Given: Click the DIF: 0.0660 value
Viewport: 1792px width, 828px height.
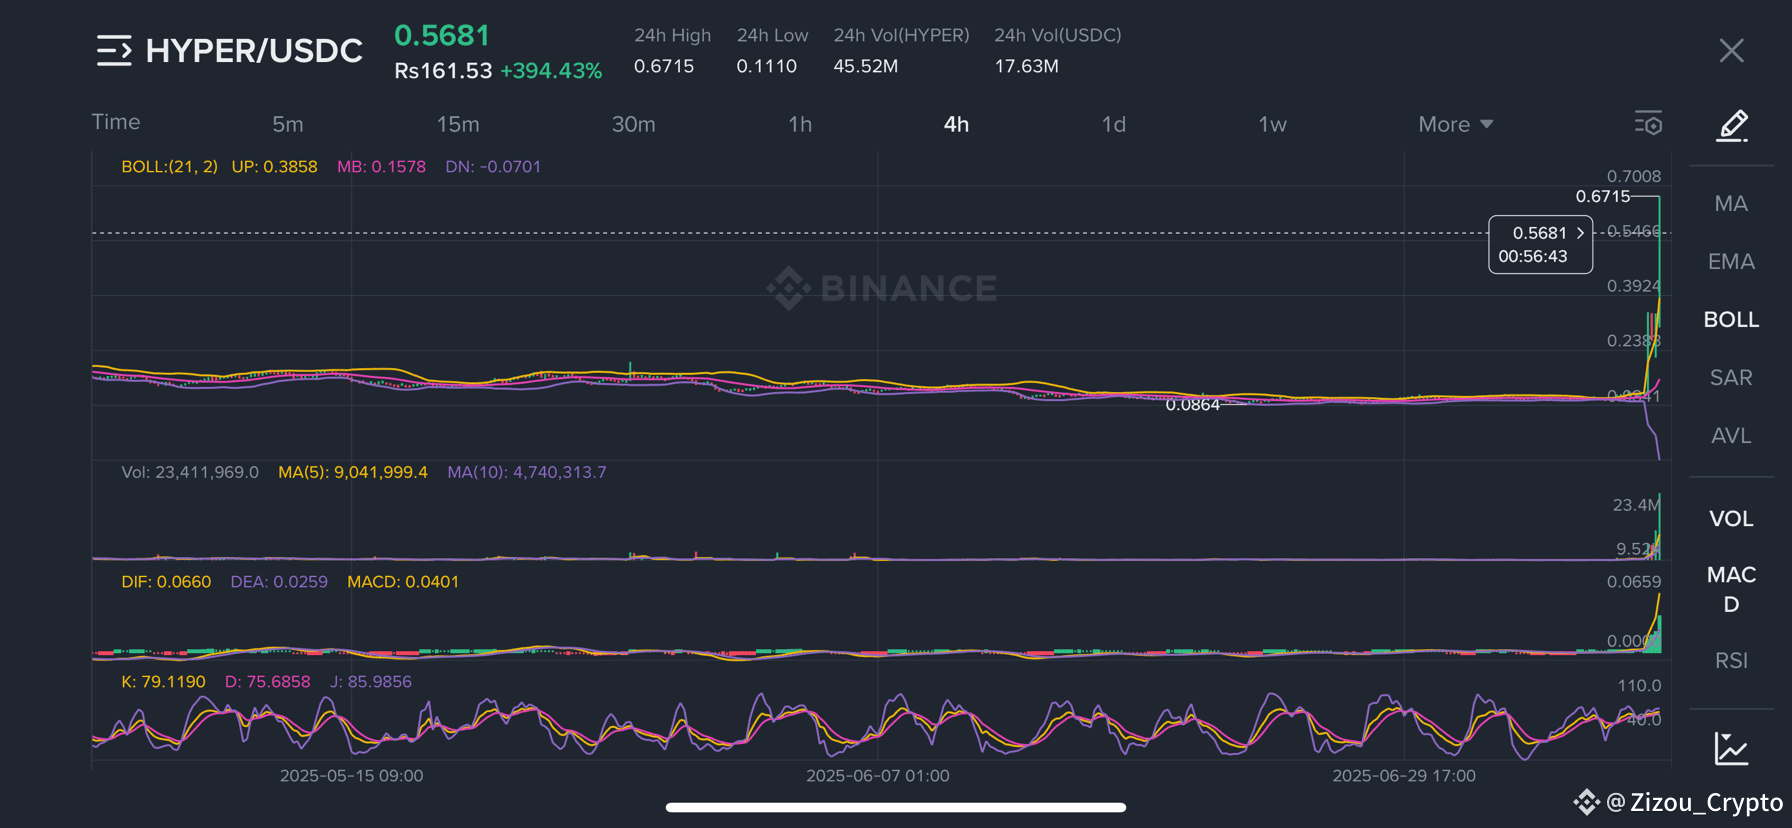Looking at the screenshot, I should click(x=166, y=582).
